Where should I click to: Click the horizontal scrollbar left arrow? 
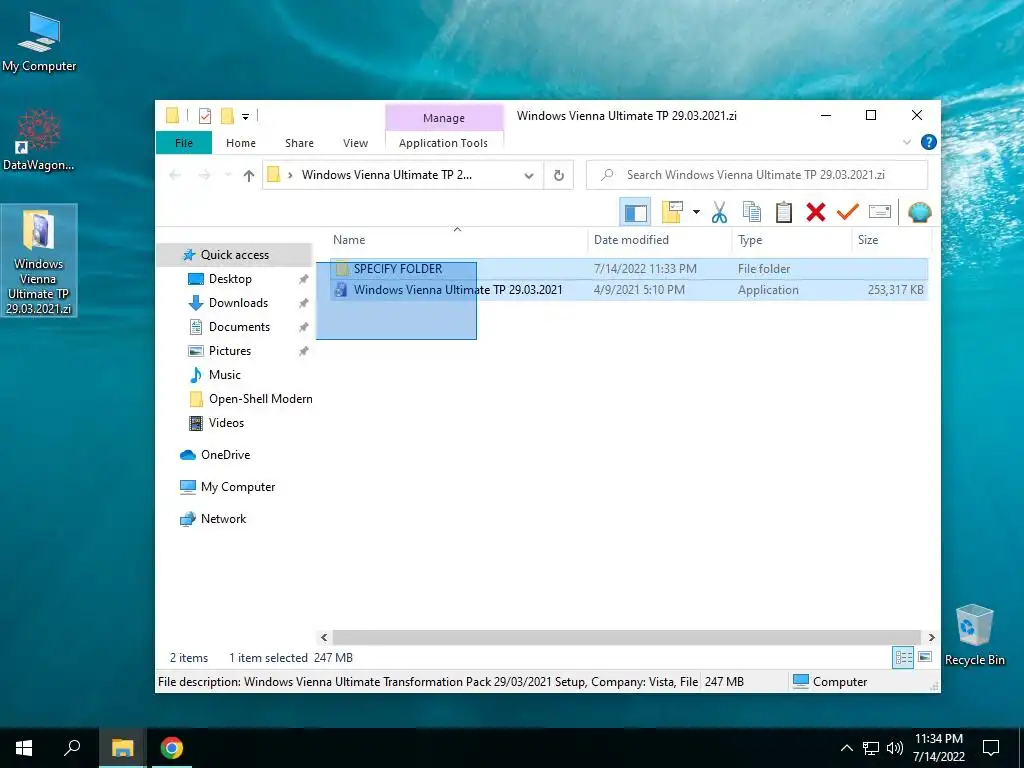pyautogui.click(x=324, y=637)
